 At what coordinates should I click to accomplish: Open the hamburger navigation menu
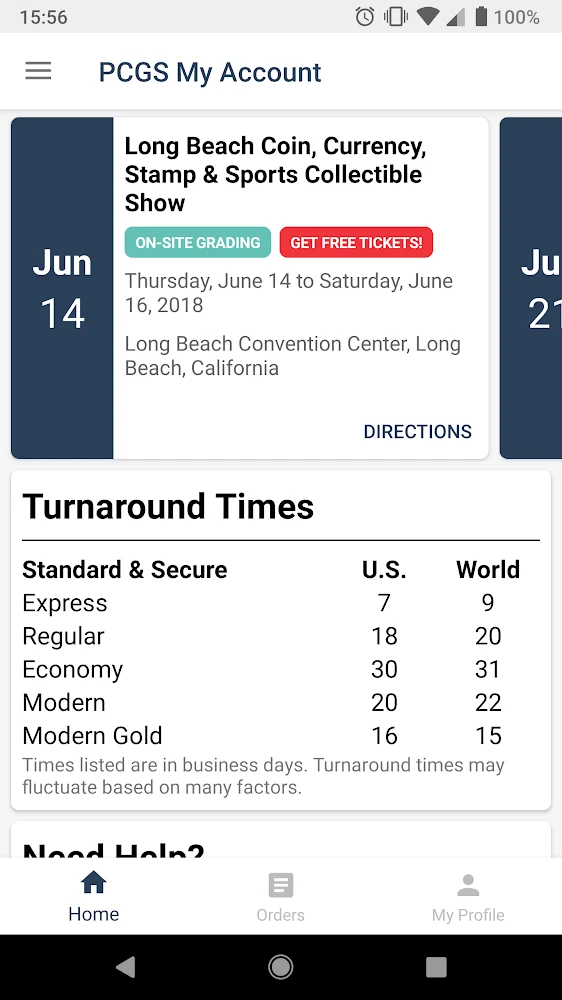(x=38, y=71)
